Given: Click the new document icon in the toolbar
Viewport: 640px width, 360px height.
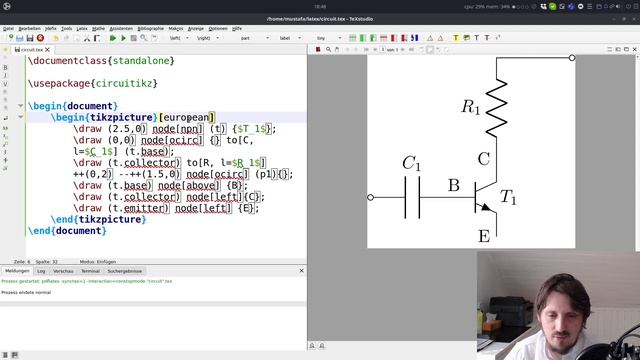Looking at the screenshot, I should click(x=11, y=38).
